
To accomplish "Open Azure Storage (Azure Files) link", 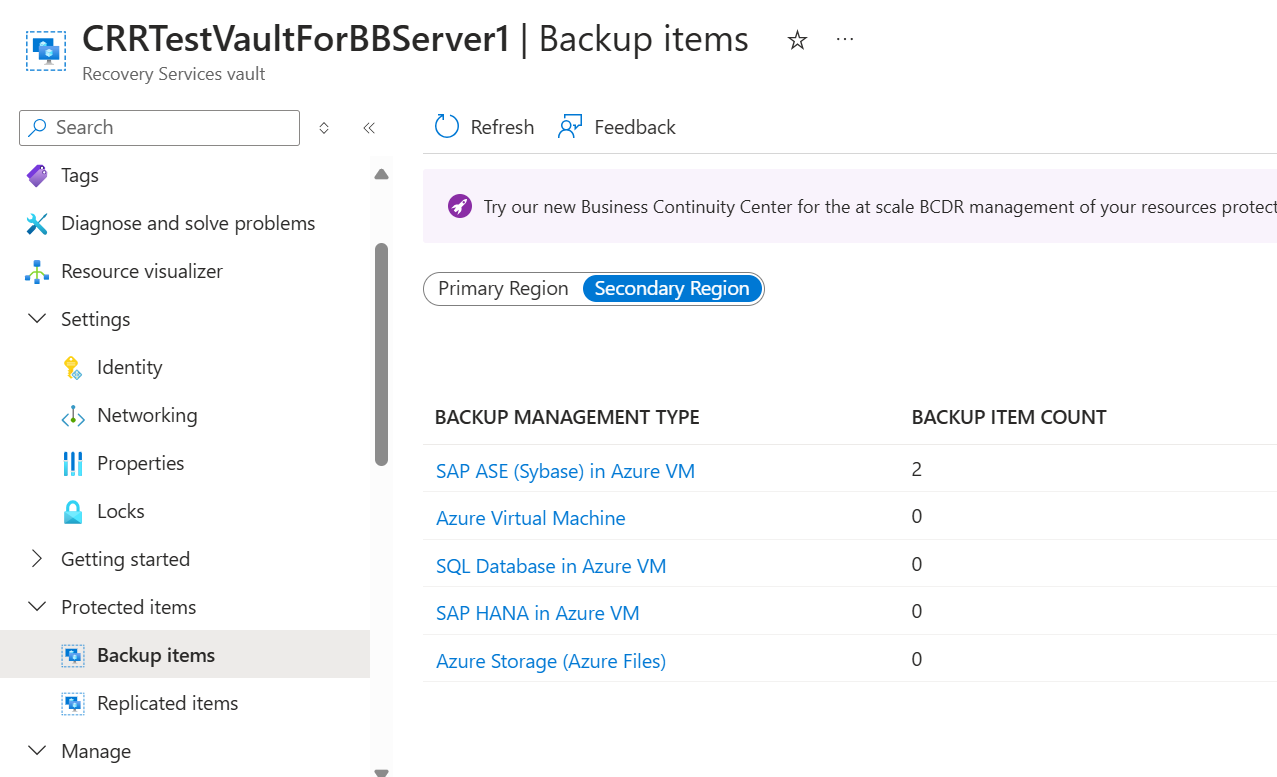I will [551, 661].
